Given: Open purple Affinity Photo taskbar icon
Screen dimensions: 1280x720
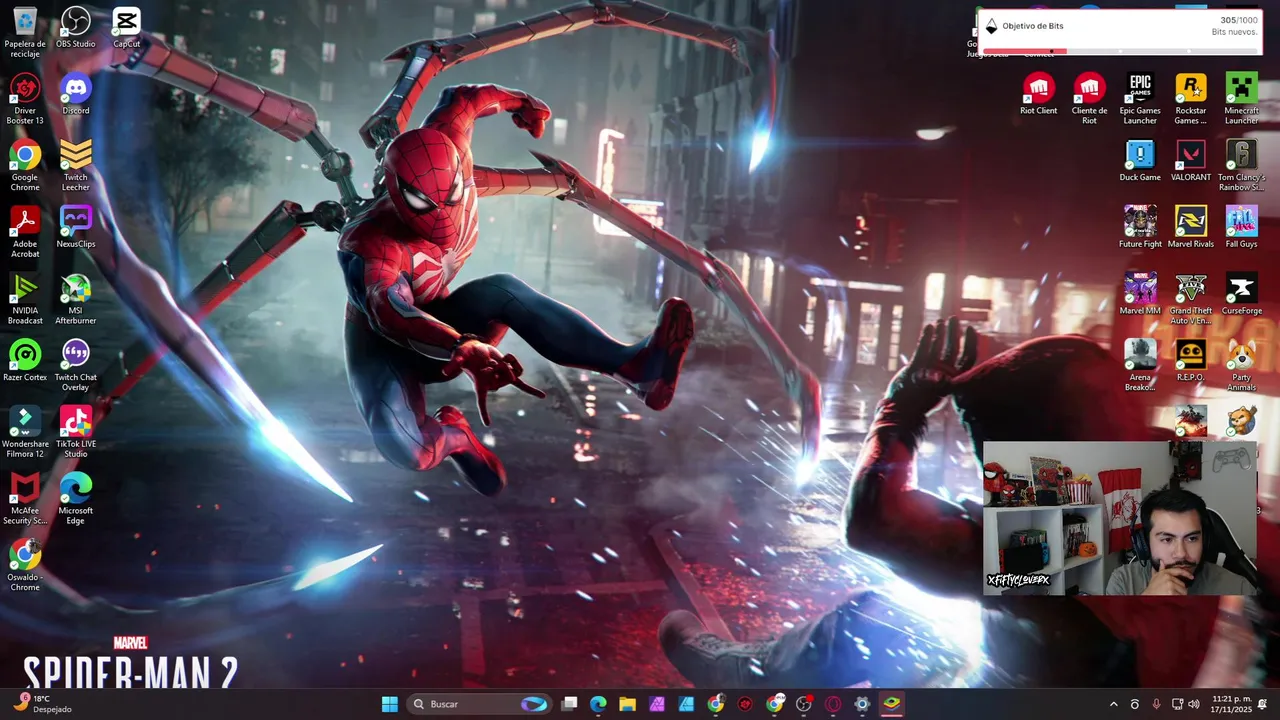Looking at the screenshot, I should coord(657,704).
